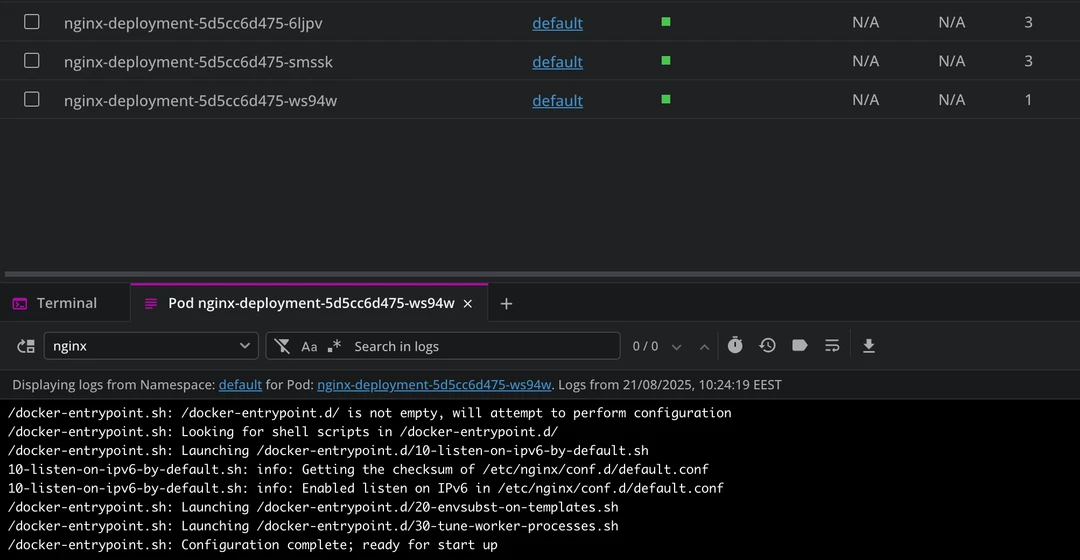Screen dimensions: 1080x560
Task: Enable case-sensitive Aa search option
Action: (x=309, y=346)
